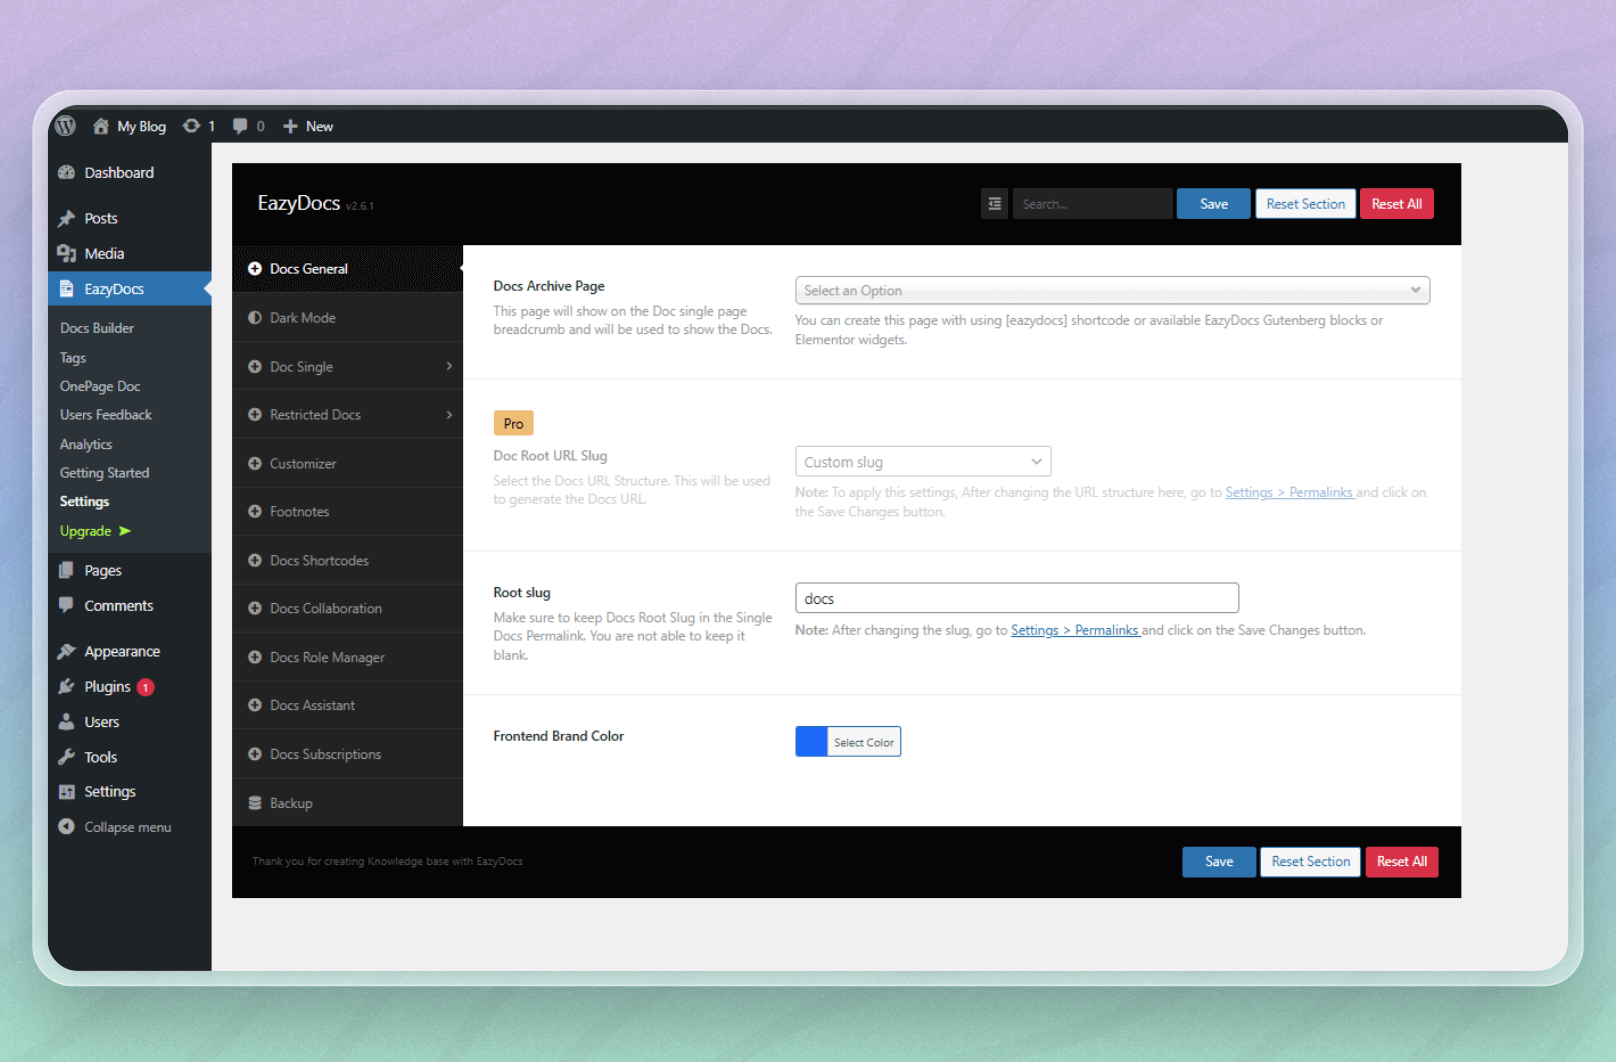Click the Appearance brush icon
Viewport: 1616px width, 1062px height.
(67, 651)
